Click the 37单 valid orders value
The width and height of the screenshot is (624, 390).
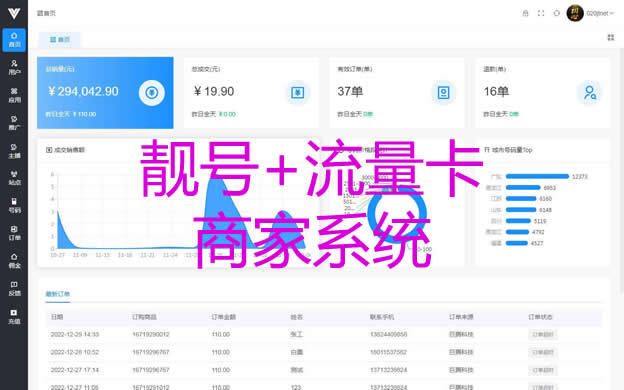(350, 92)
